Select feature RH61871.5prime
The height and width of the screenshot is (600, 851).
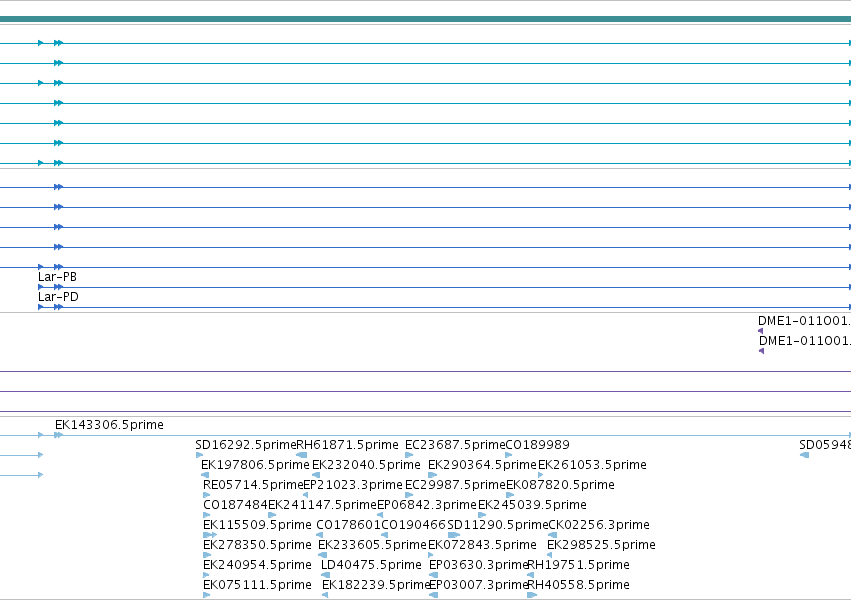(x=347, y=445)
